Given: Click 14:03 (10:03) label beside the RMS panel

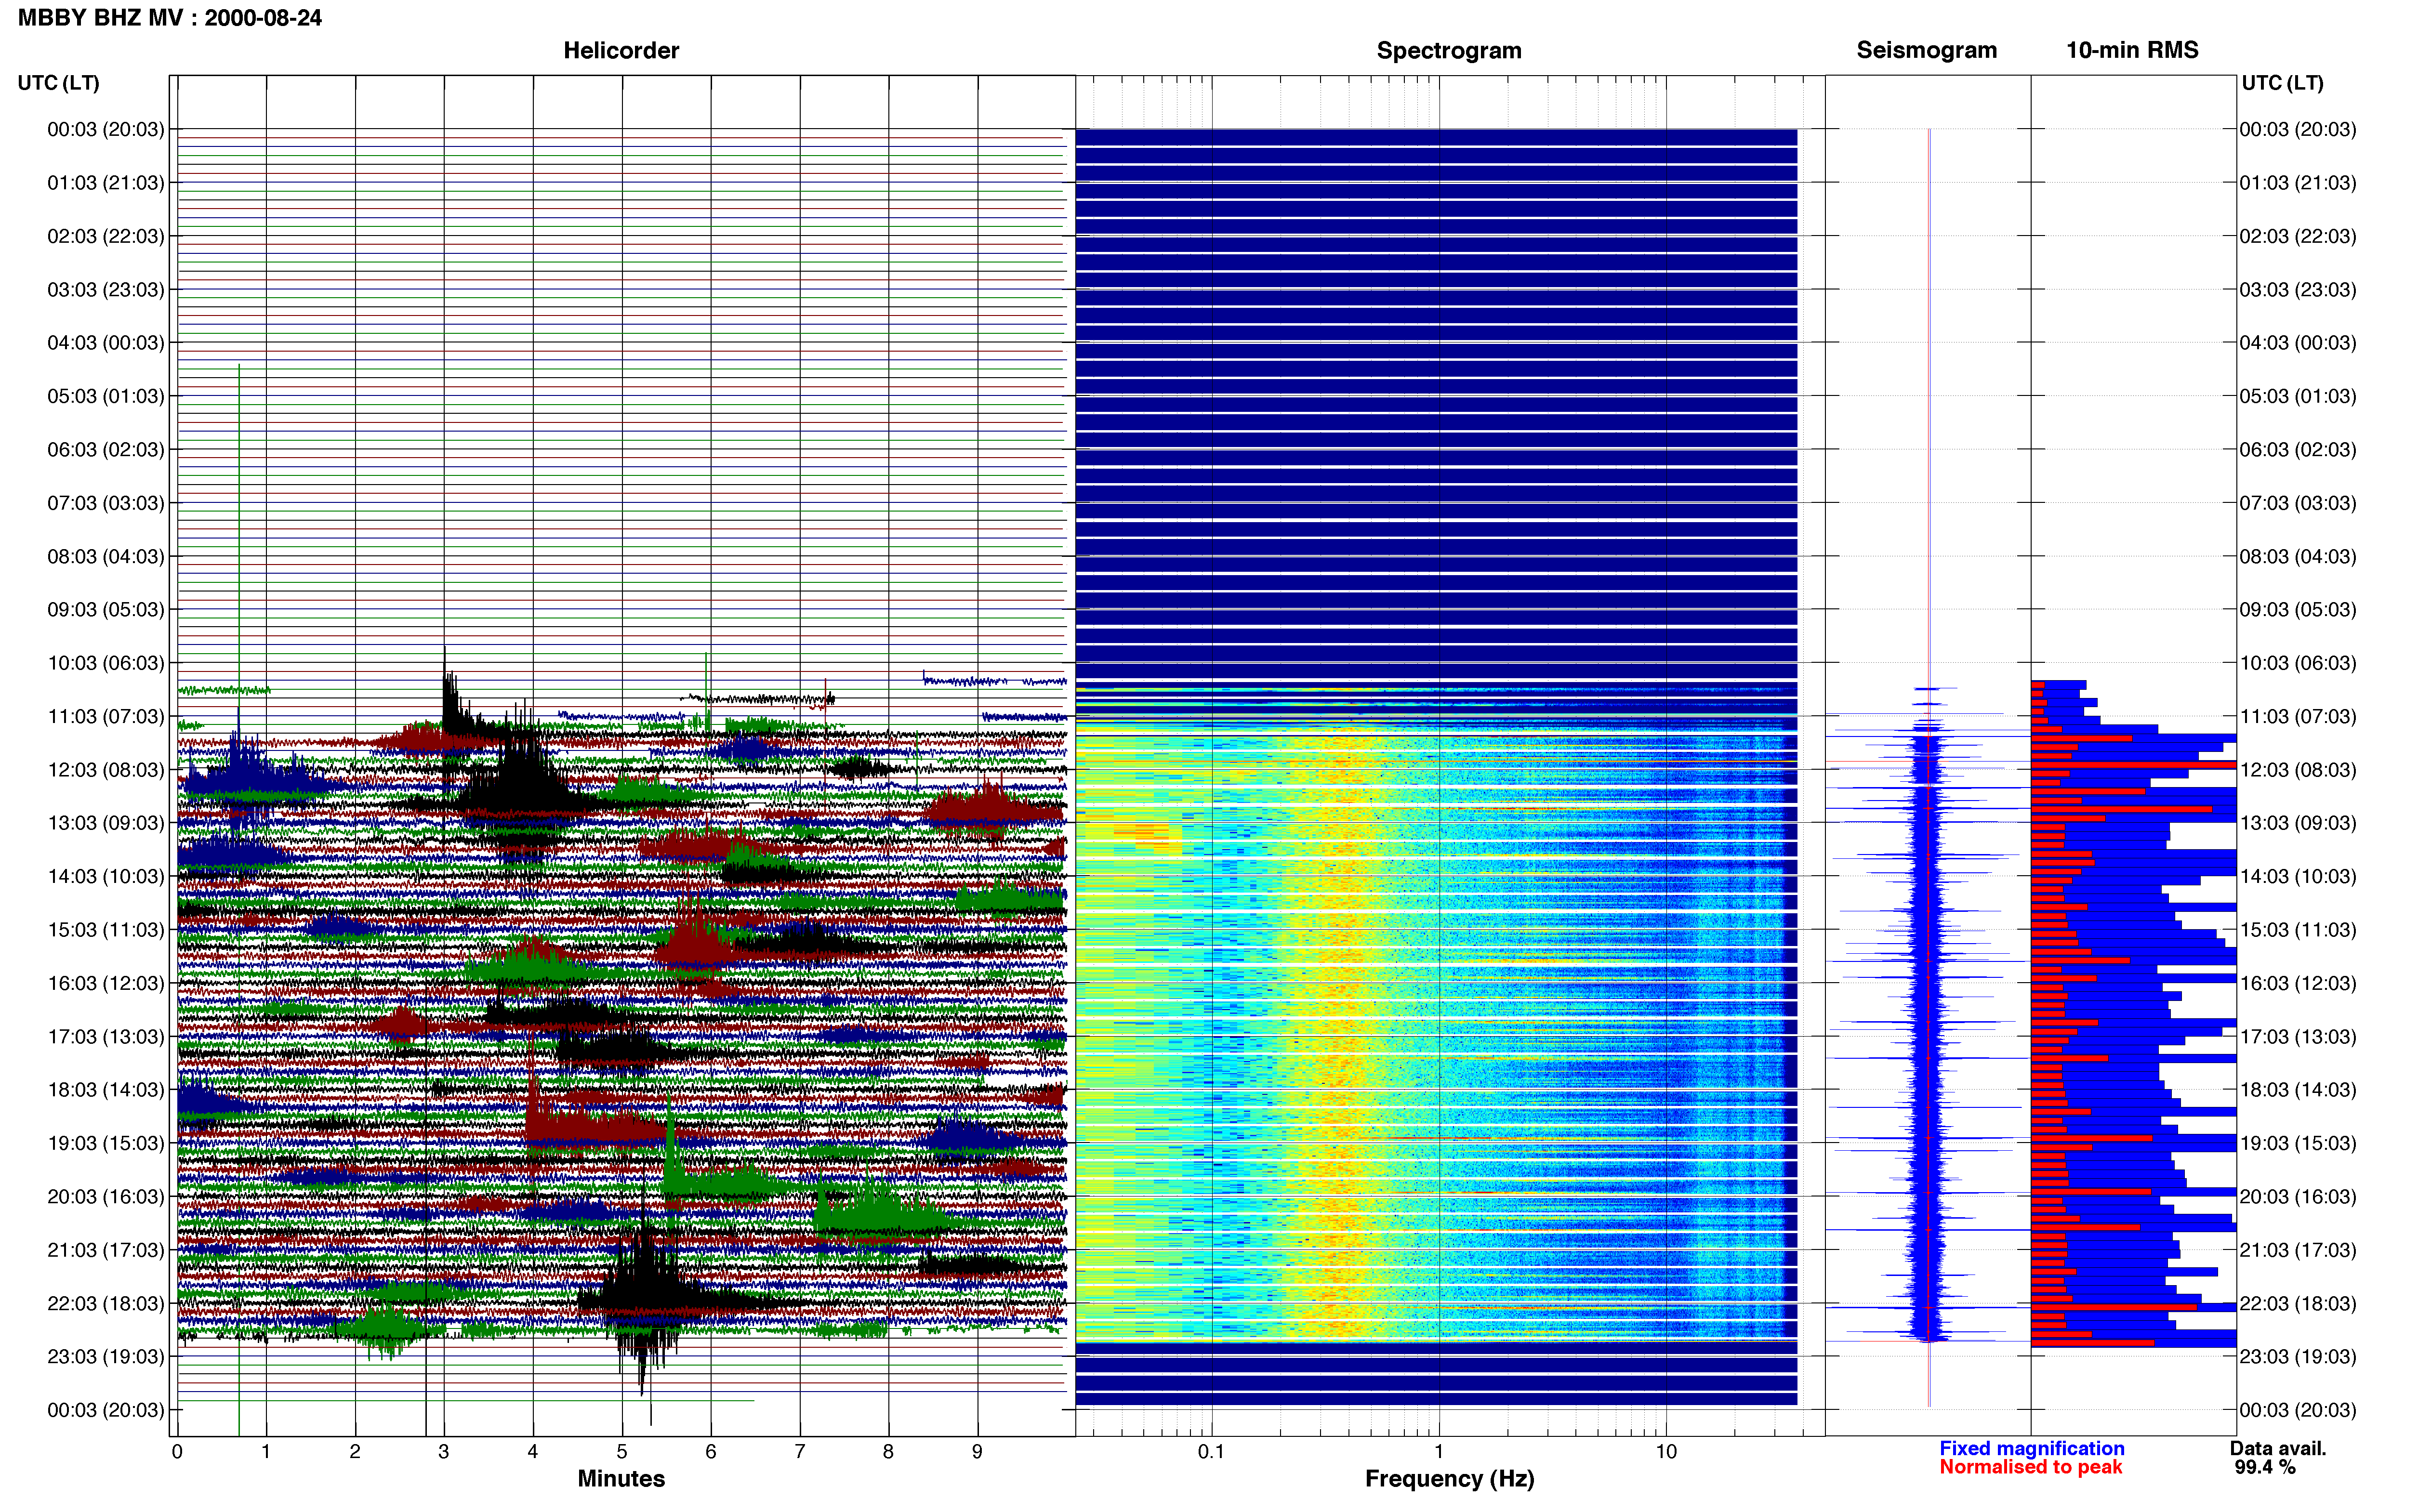Looking at the screenshot, I should pyautogui.click(x=2298, y=876).
